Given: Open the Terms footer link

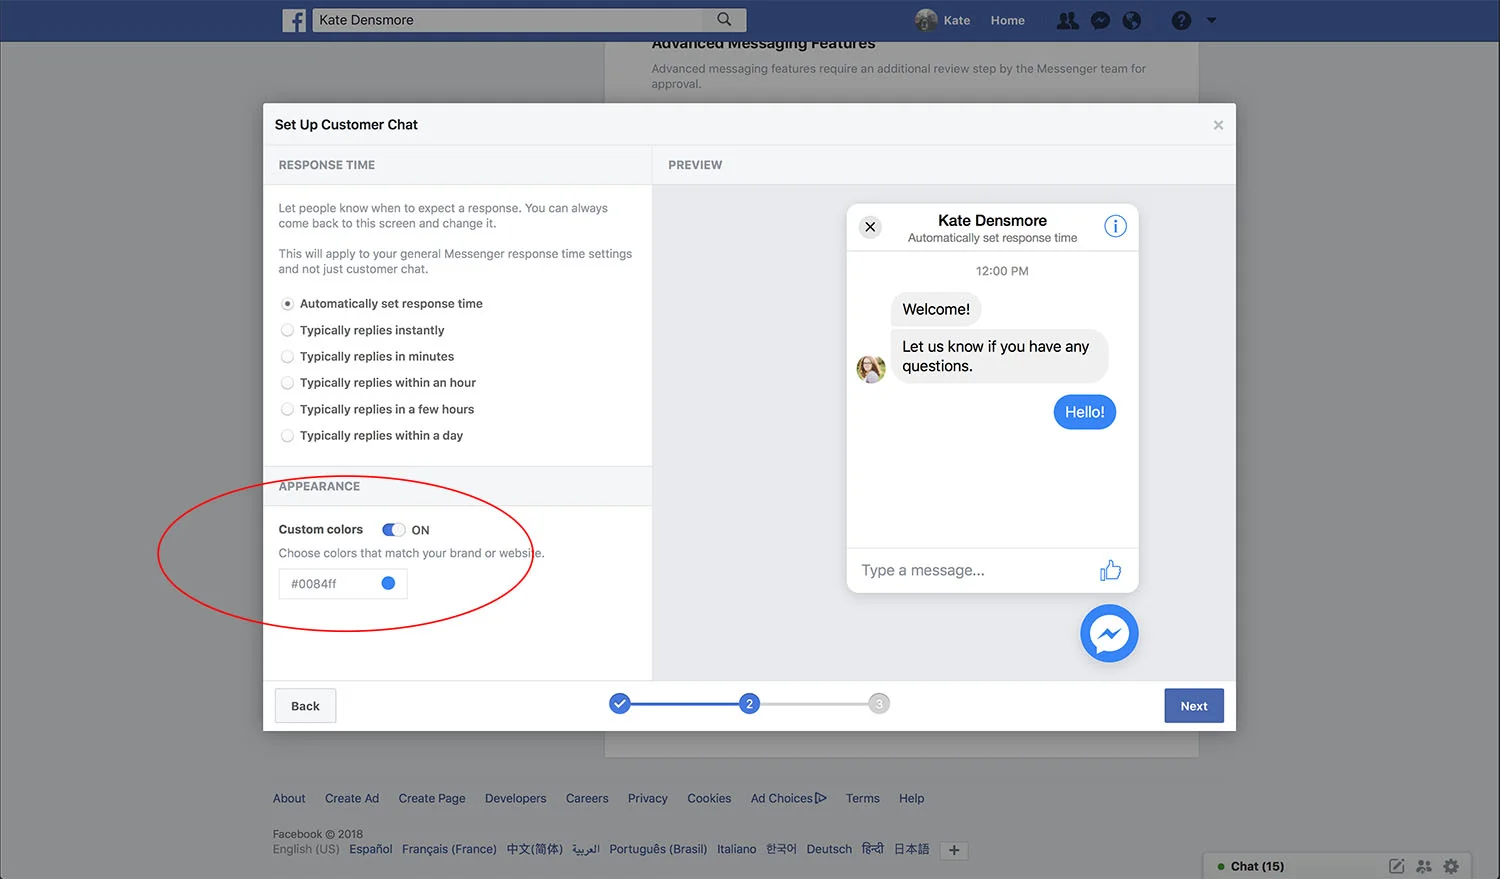Looking at the screenshot, I should pos(863,798).
